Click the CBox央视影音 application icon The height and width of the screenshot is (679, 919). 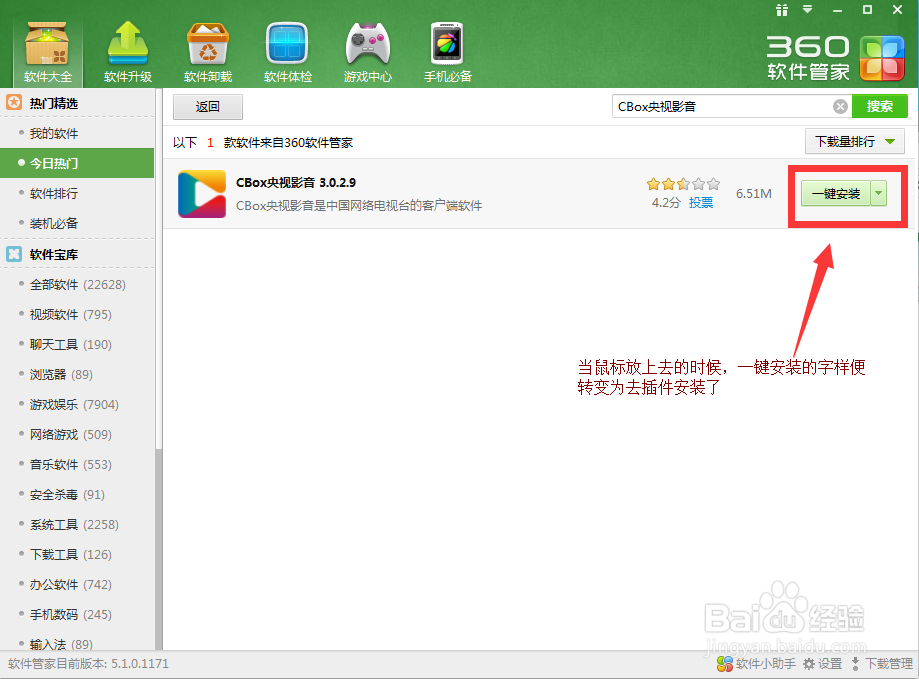[202, 194]
